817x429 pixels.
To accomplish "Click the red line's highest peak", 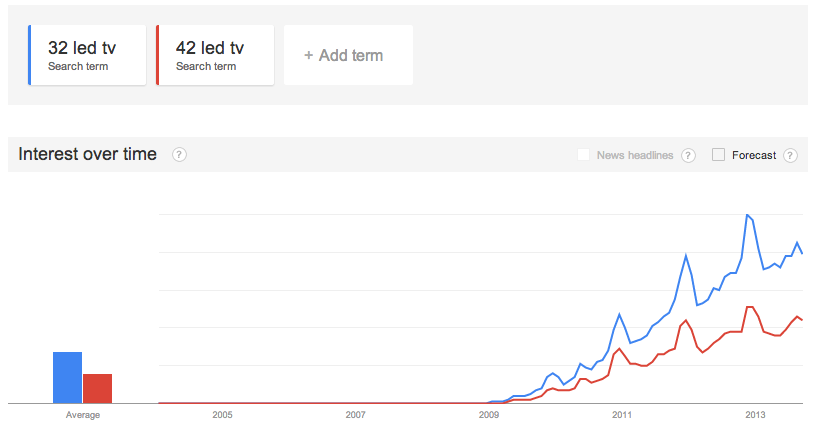I will coord(749,307).
